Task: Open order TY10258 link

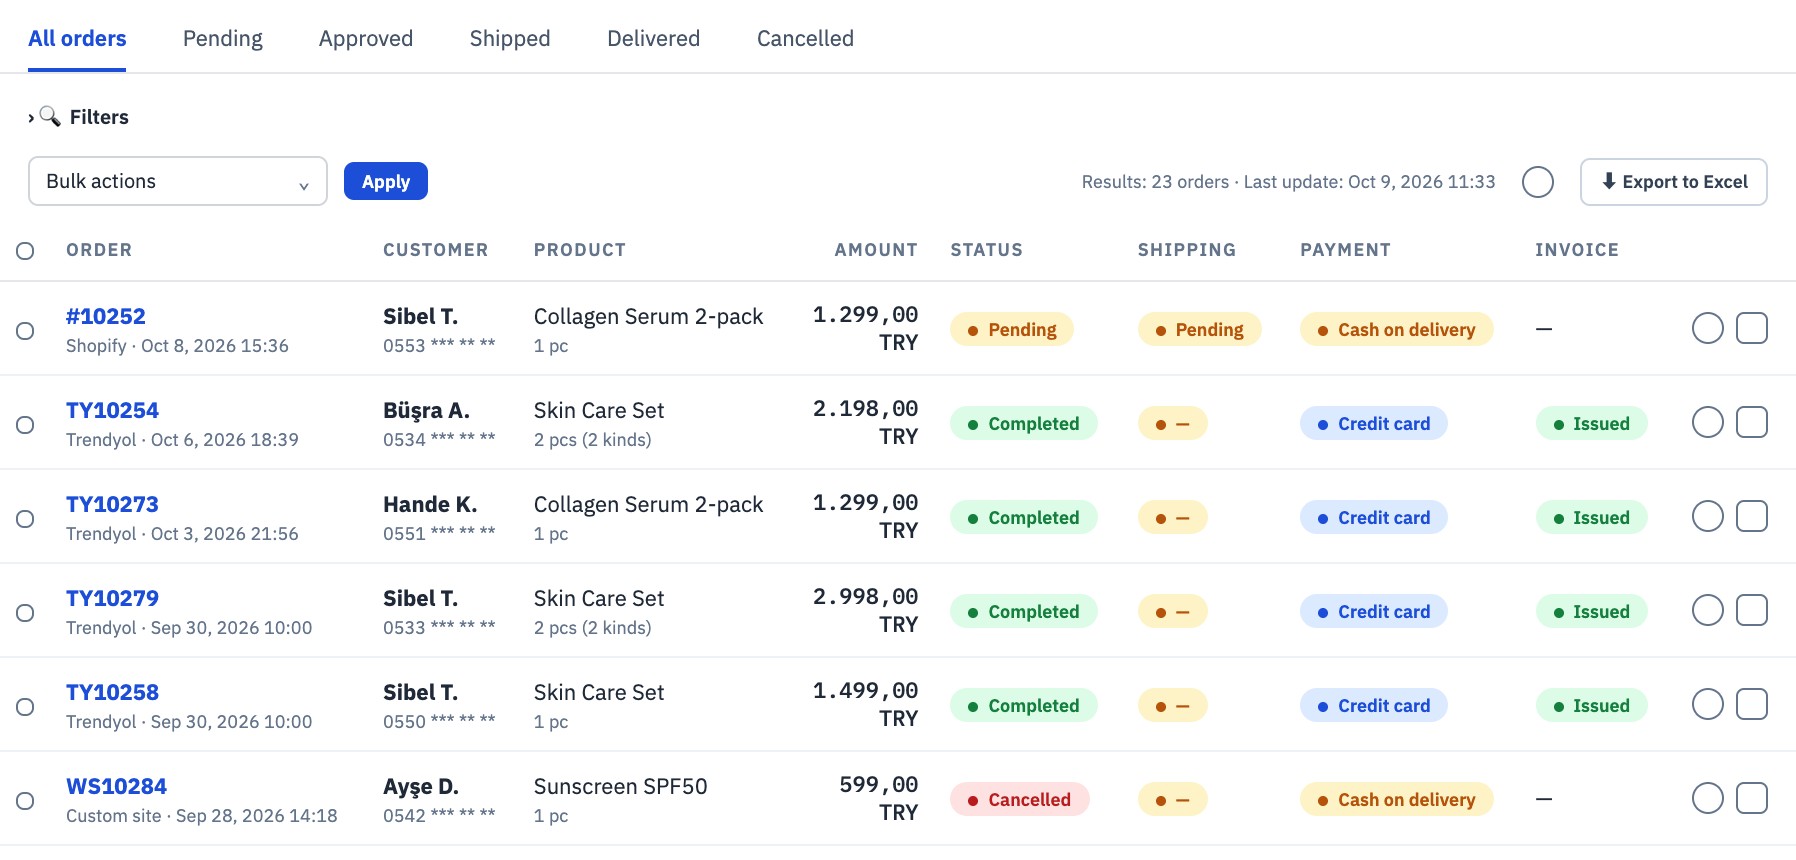Action: pyautogui.click(x=112, y=692)
